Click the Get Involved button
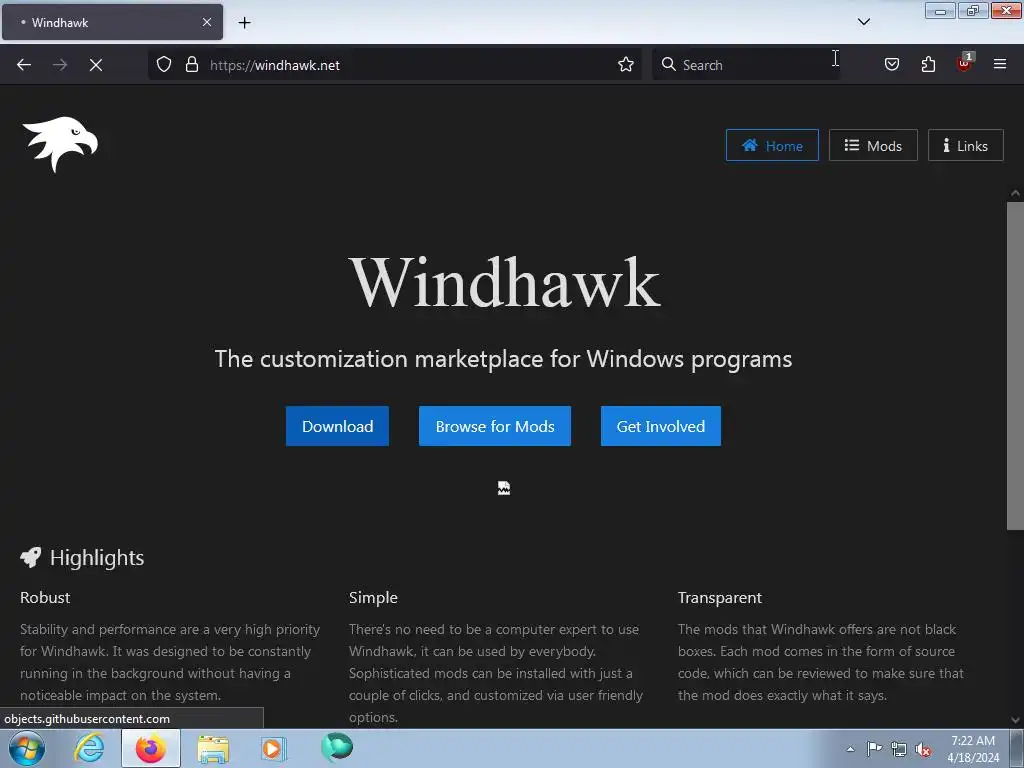 661,426
